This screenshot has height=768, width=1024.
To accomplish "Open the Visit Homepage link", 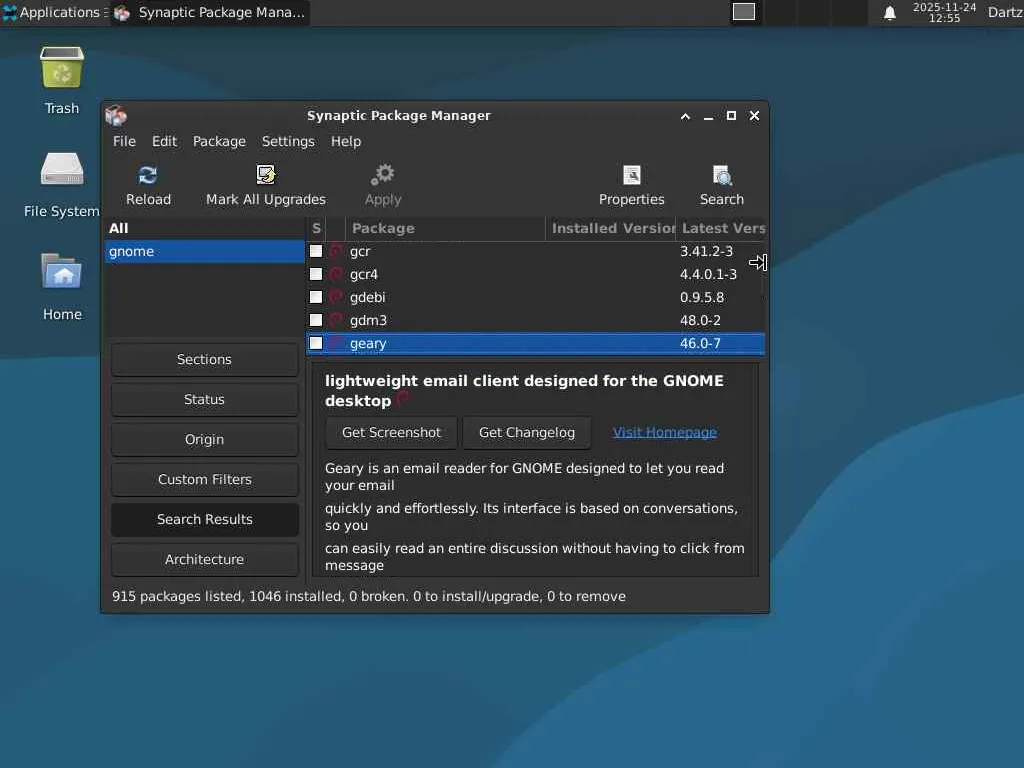I will pos(665,432).
